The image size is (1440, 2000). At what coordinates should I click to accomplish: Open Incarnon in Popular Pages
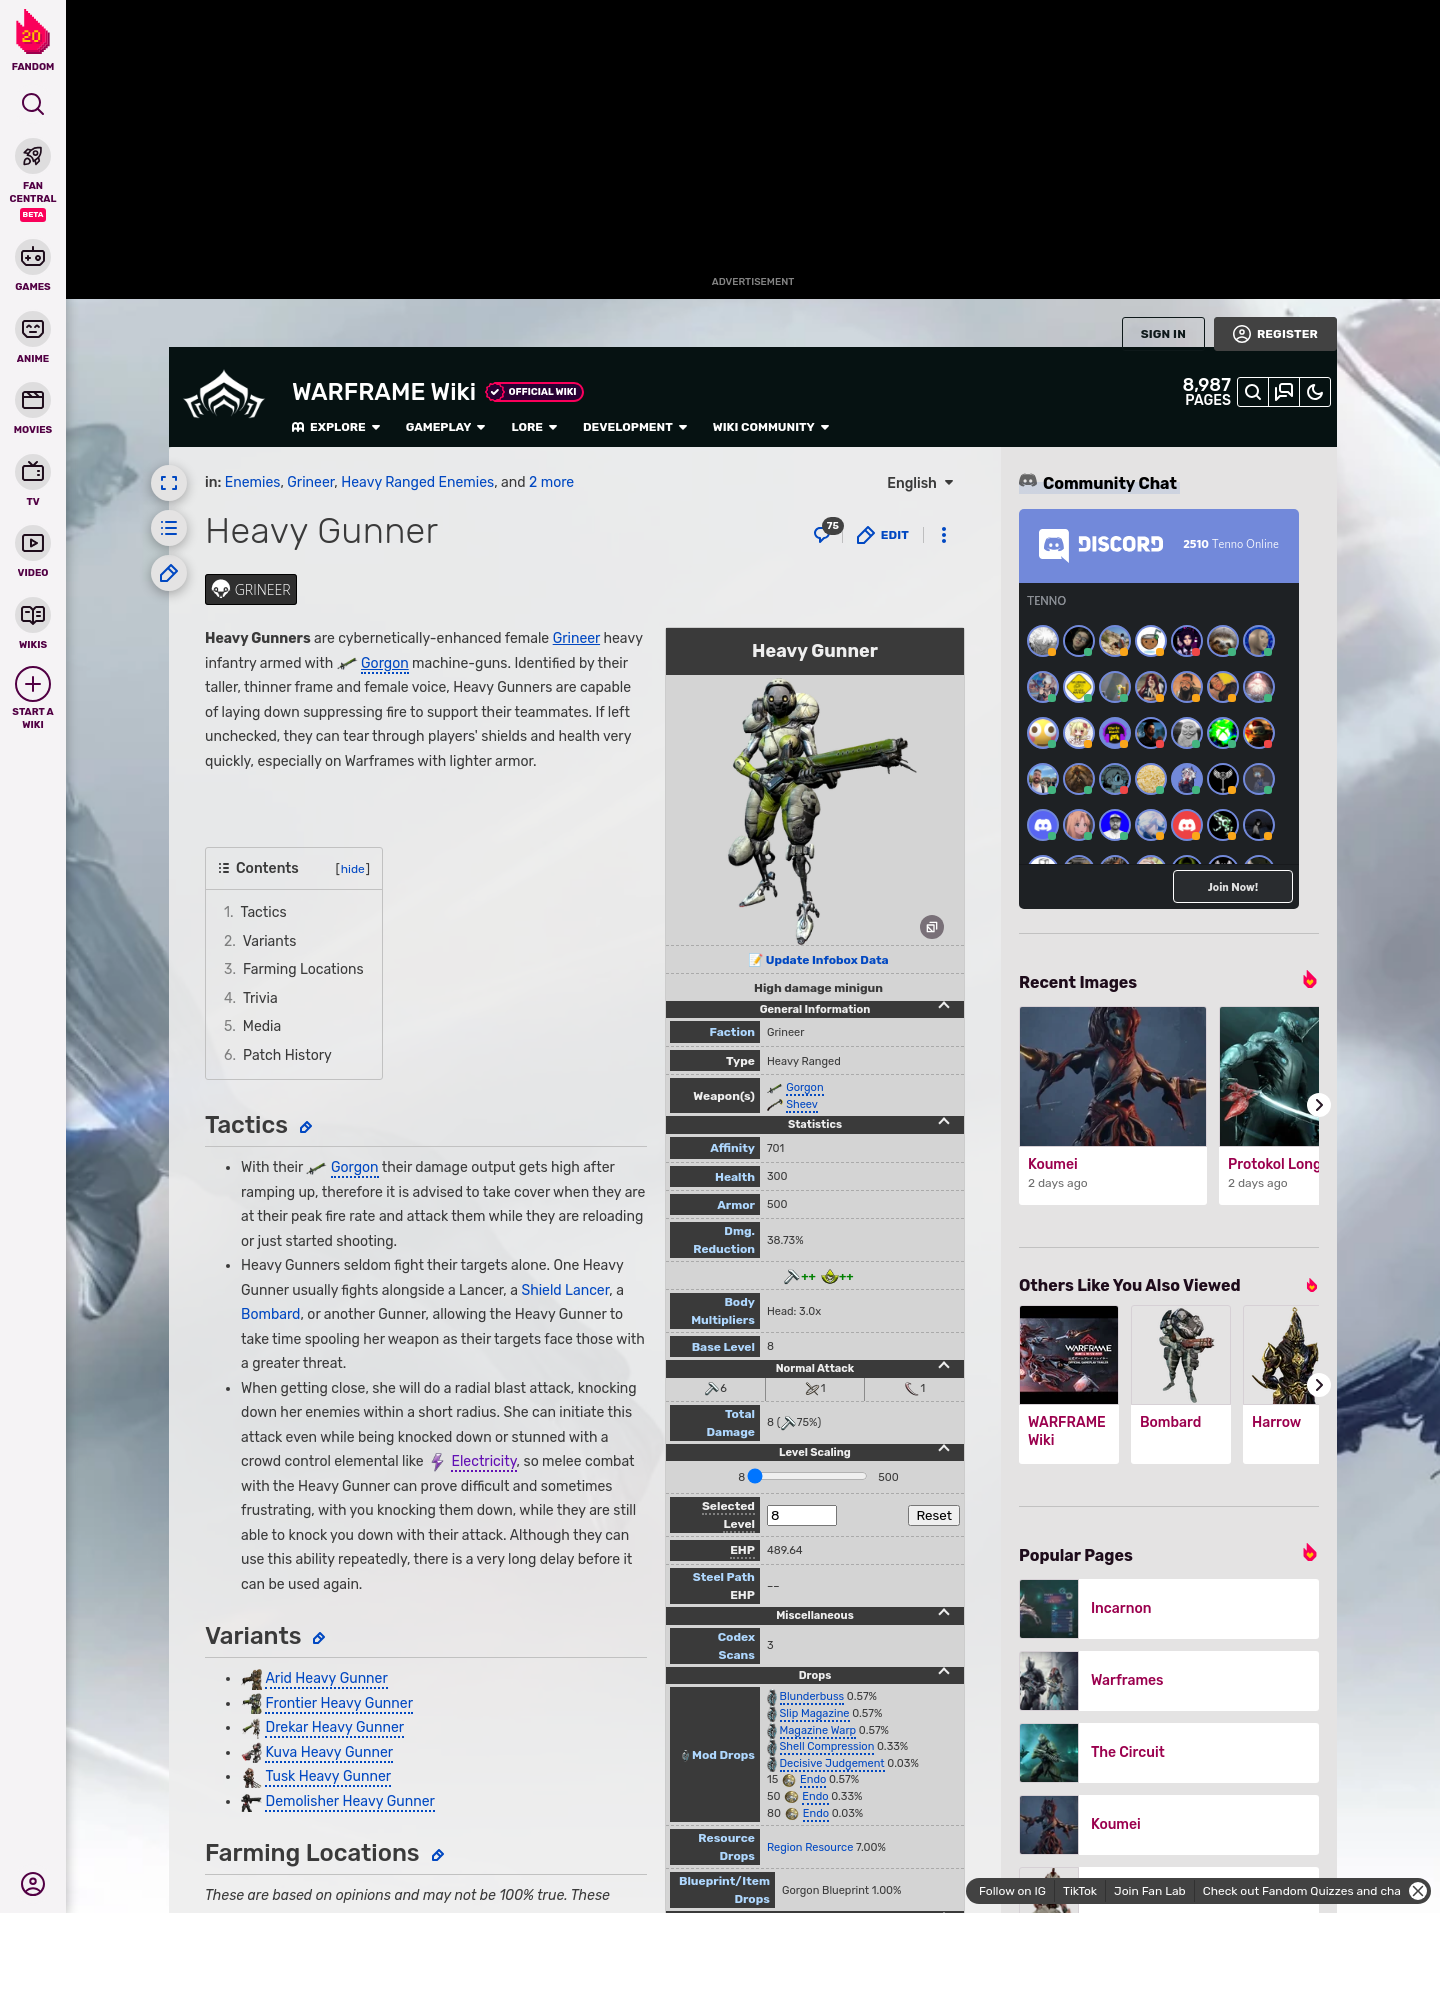(x=1169, y=1609)
